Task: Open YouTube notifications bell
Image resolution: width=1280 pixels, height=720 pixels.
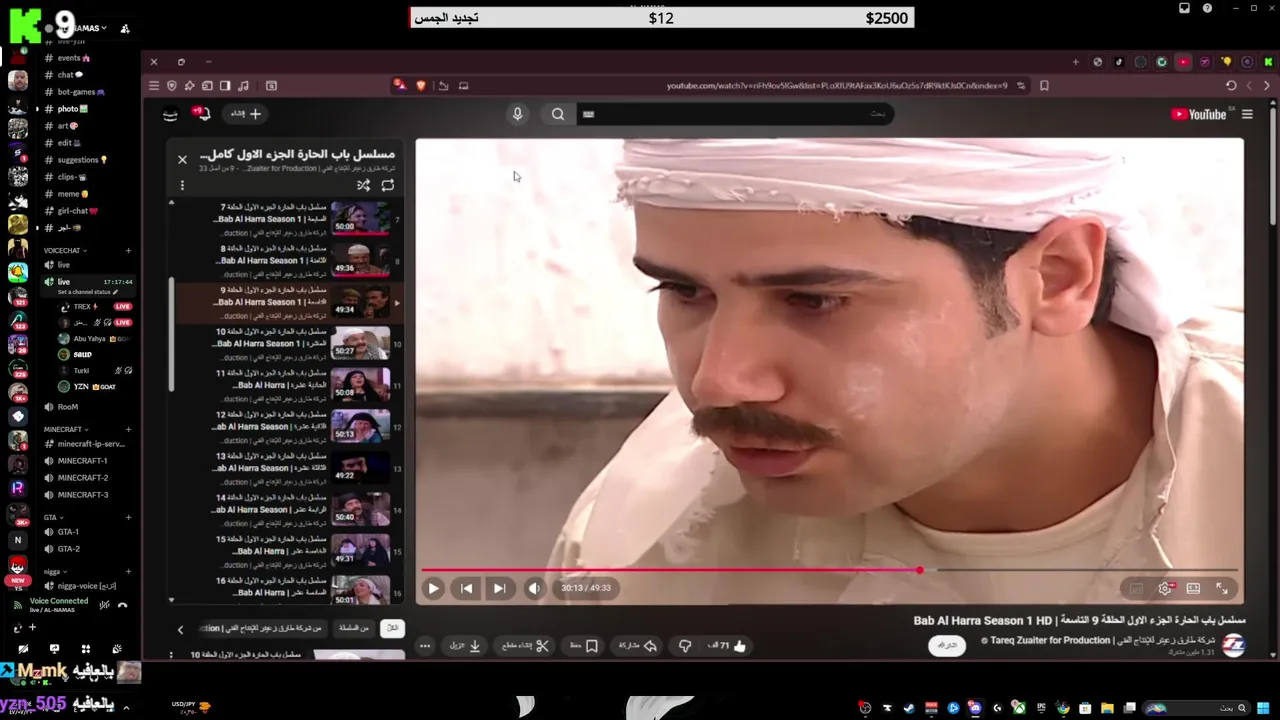Action: 202,114
